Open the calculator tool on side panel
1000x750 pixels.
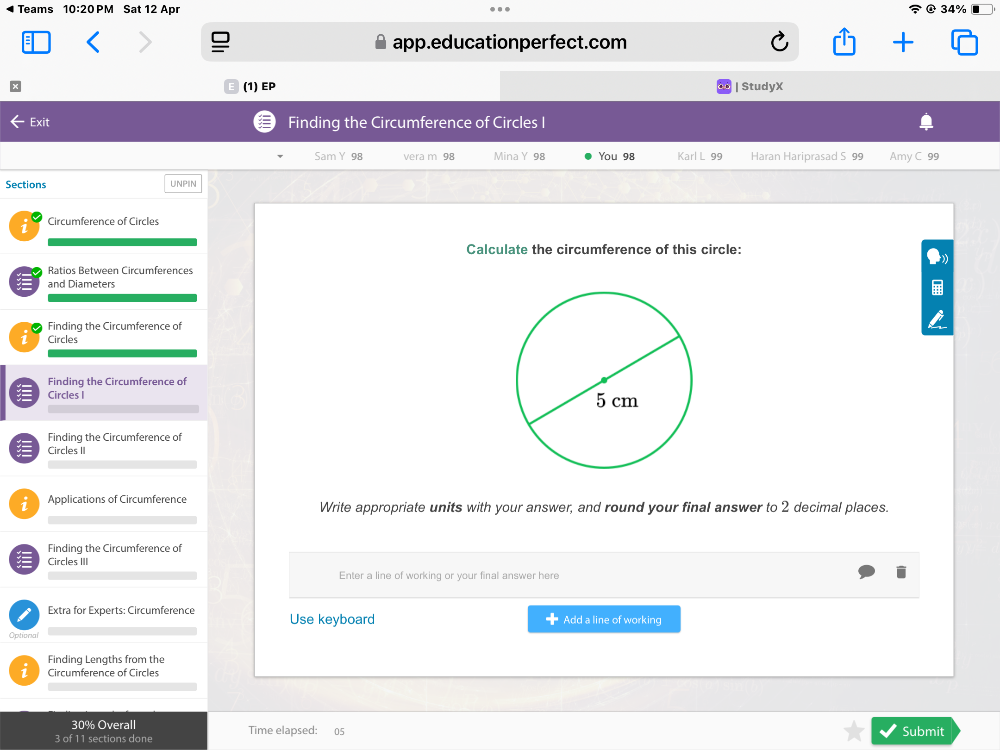(x=937, y=288)
